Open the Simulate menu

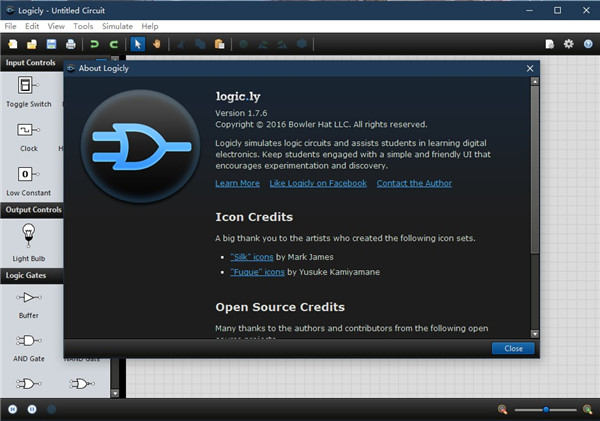click(x=117, y=26)
